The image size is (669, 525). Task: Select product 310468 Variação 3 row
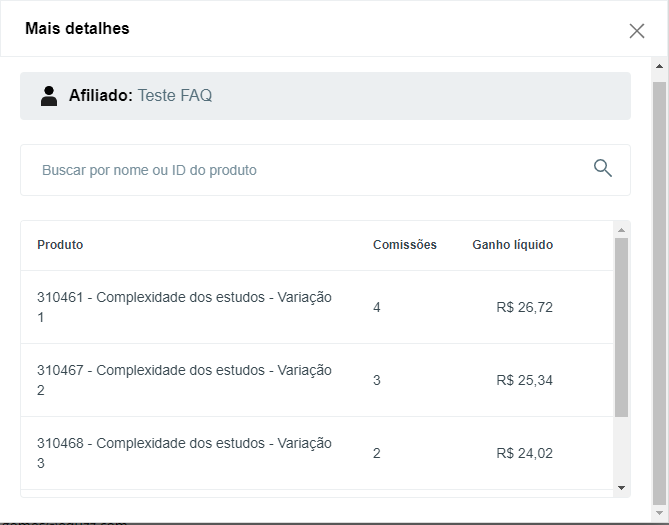pyautogui.click(x=185, y=453)
